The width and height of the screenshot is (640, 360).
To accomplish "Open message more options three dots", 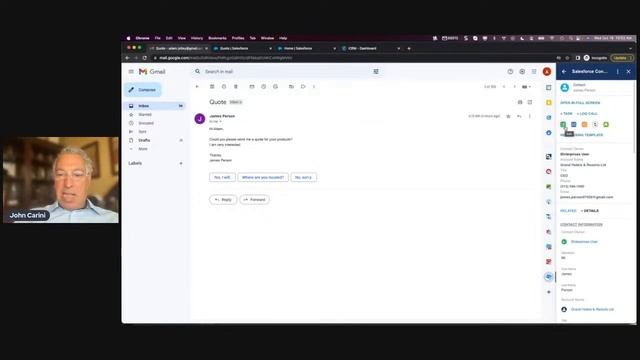I will 530,116.
